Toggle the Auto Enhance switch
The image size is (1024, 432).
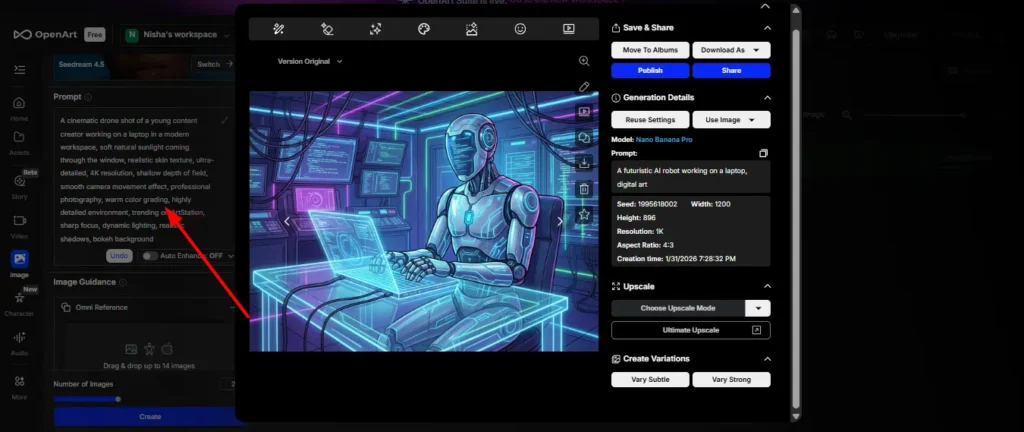click(x=150, y=256)
